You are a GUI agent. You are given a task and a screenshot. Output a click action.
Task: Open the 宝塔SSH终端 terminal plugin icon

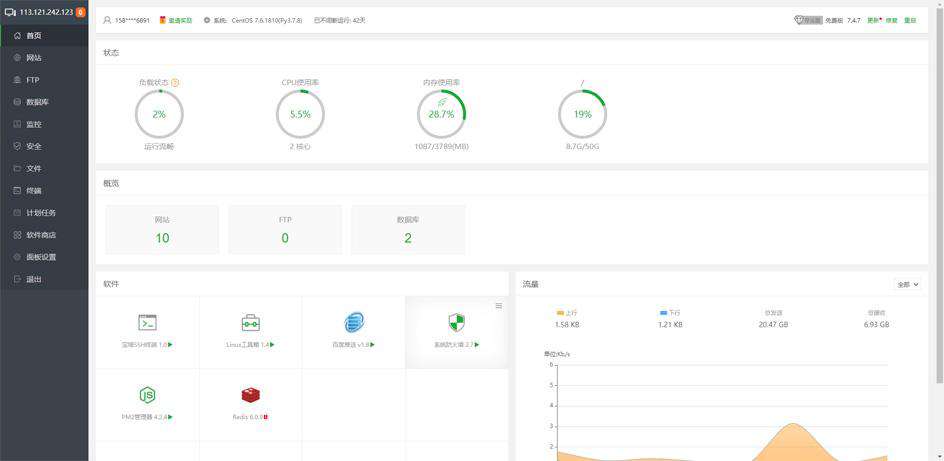pyautogui.click(x=148, y=323)
